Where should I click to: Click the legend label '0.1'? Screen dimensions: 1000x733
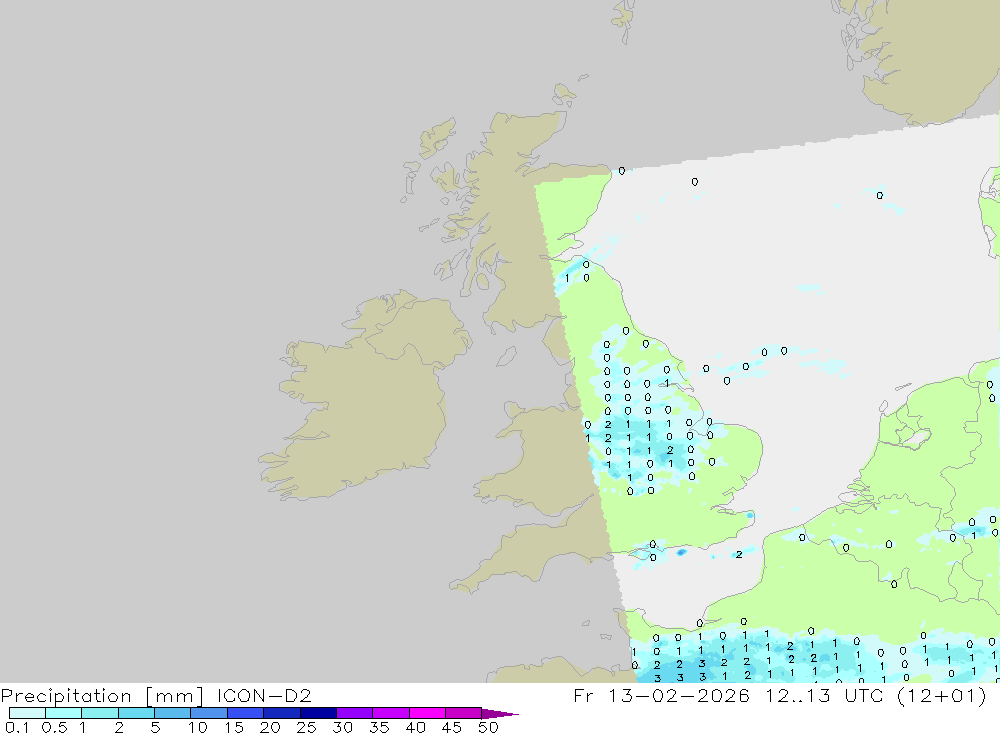17,727
